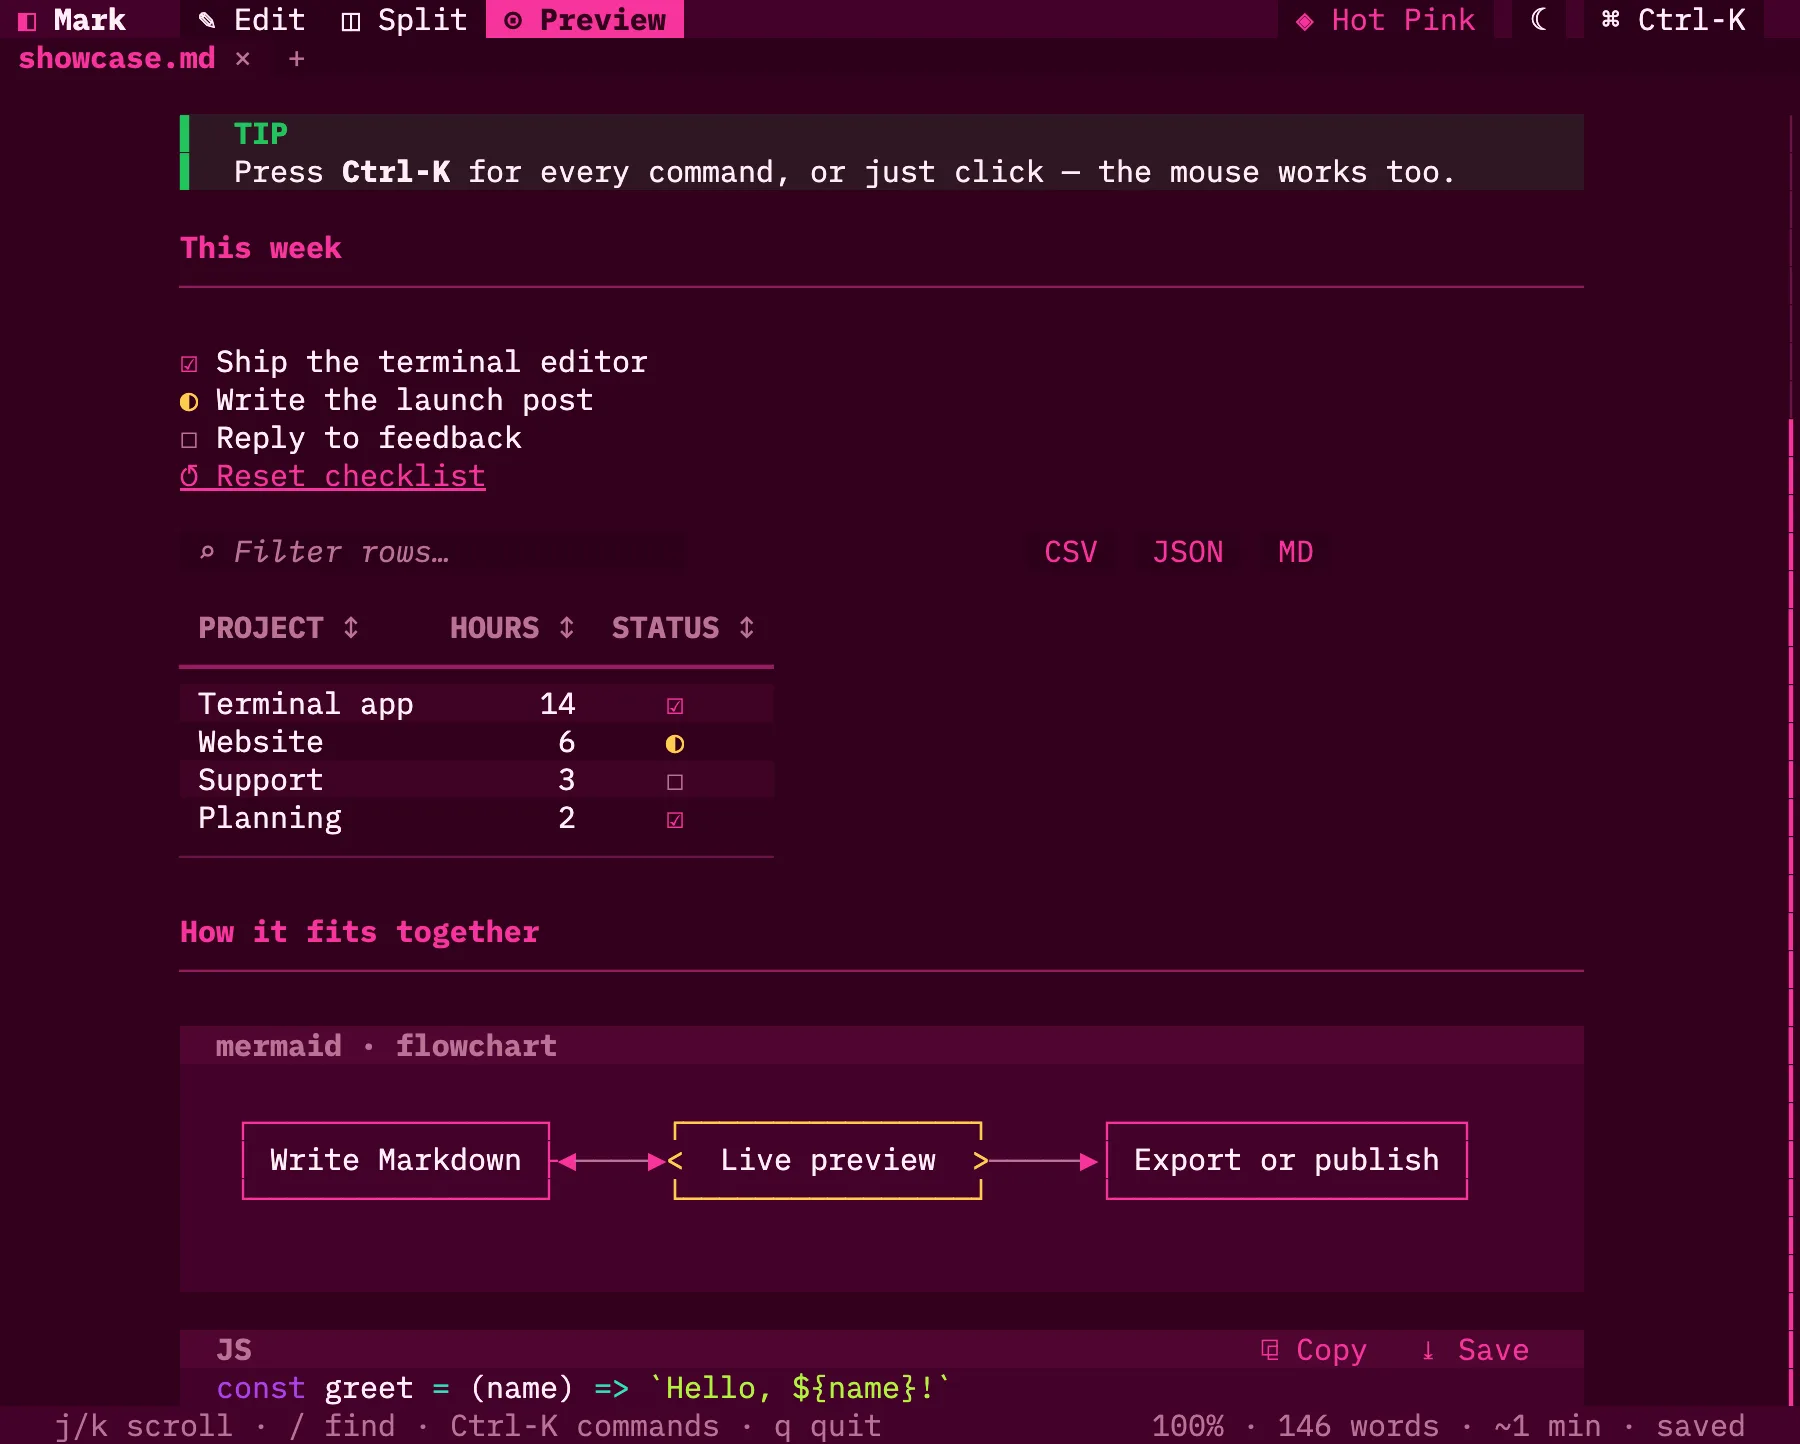Toggle dark mode with the moon icon
The width and height of the screenshot is (1800, 1444).
pos(1539,20)
